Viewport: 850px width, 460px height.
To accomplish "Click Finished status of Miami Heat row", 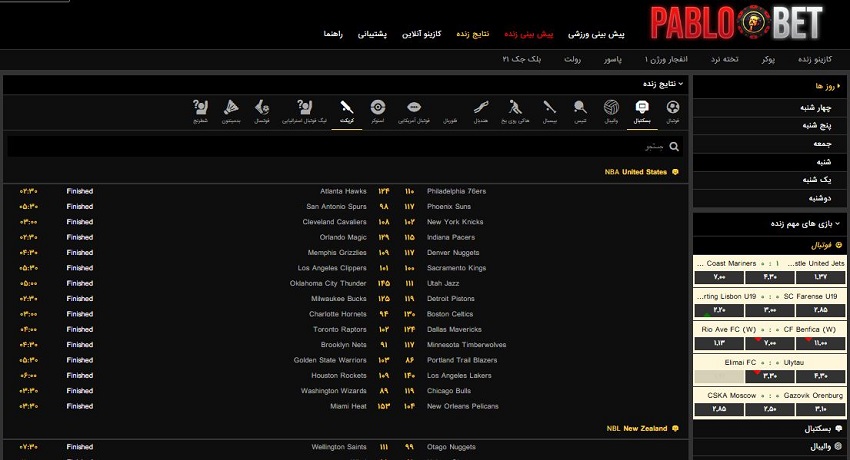I will click(80, 406).
